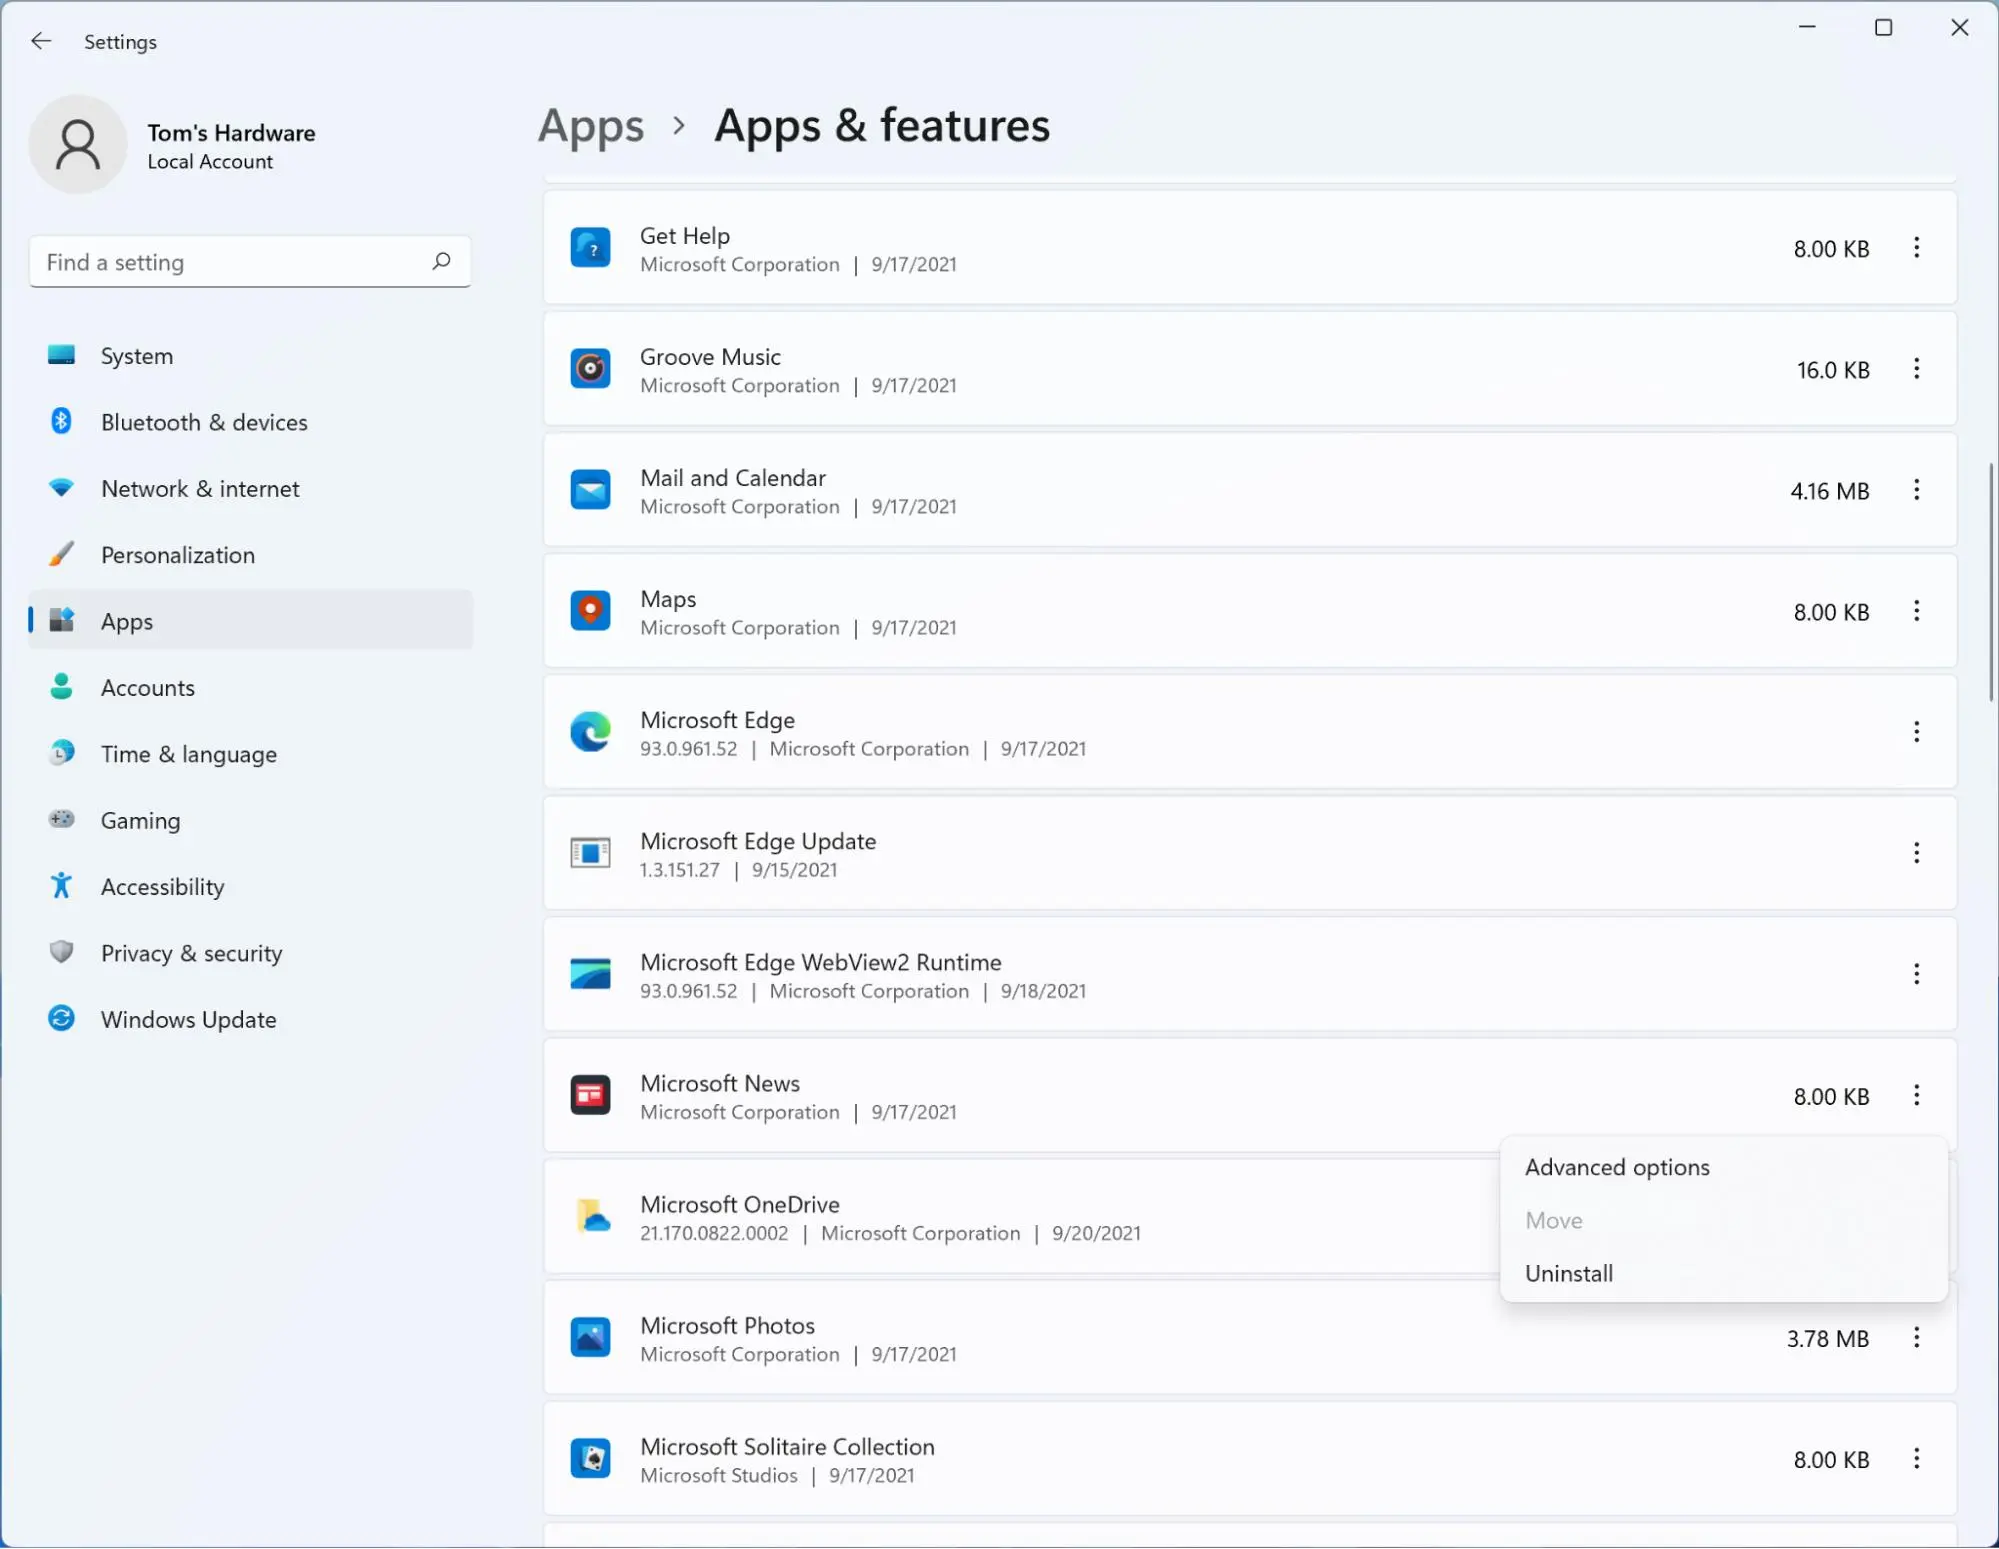Go to Gaming settings
1999x1549 pixels.
pos(250,821)
